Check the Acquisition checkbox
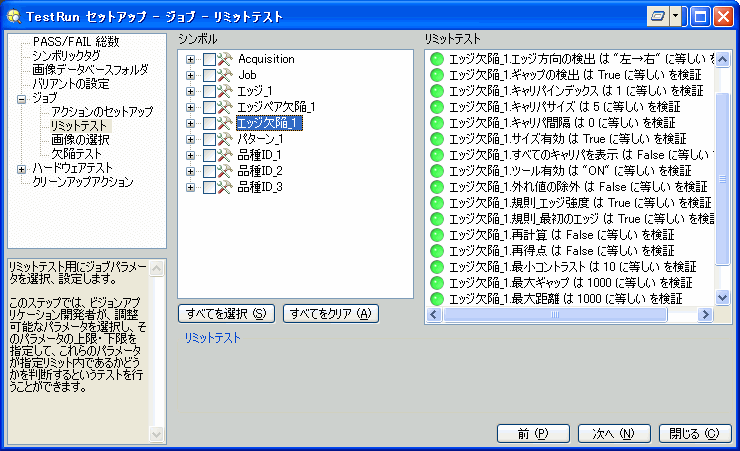Image resolution: width=740 pixels, height=451 pixels. [209, 59]
